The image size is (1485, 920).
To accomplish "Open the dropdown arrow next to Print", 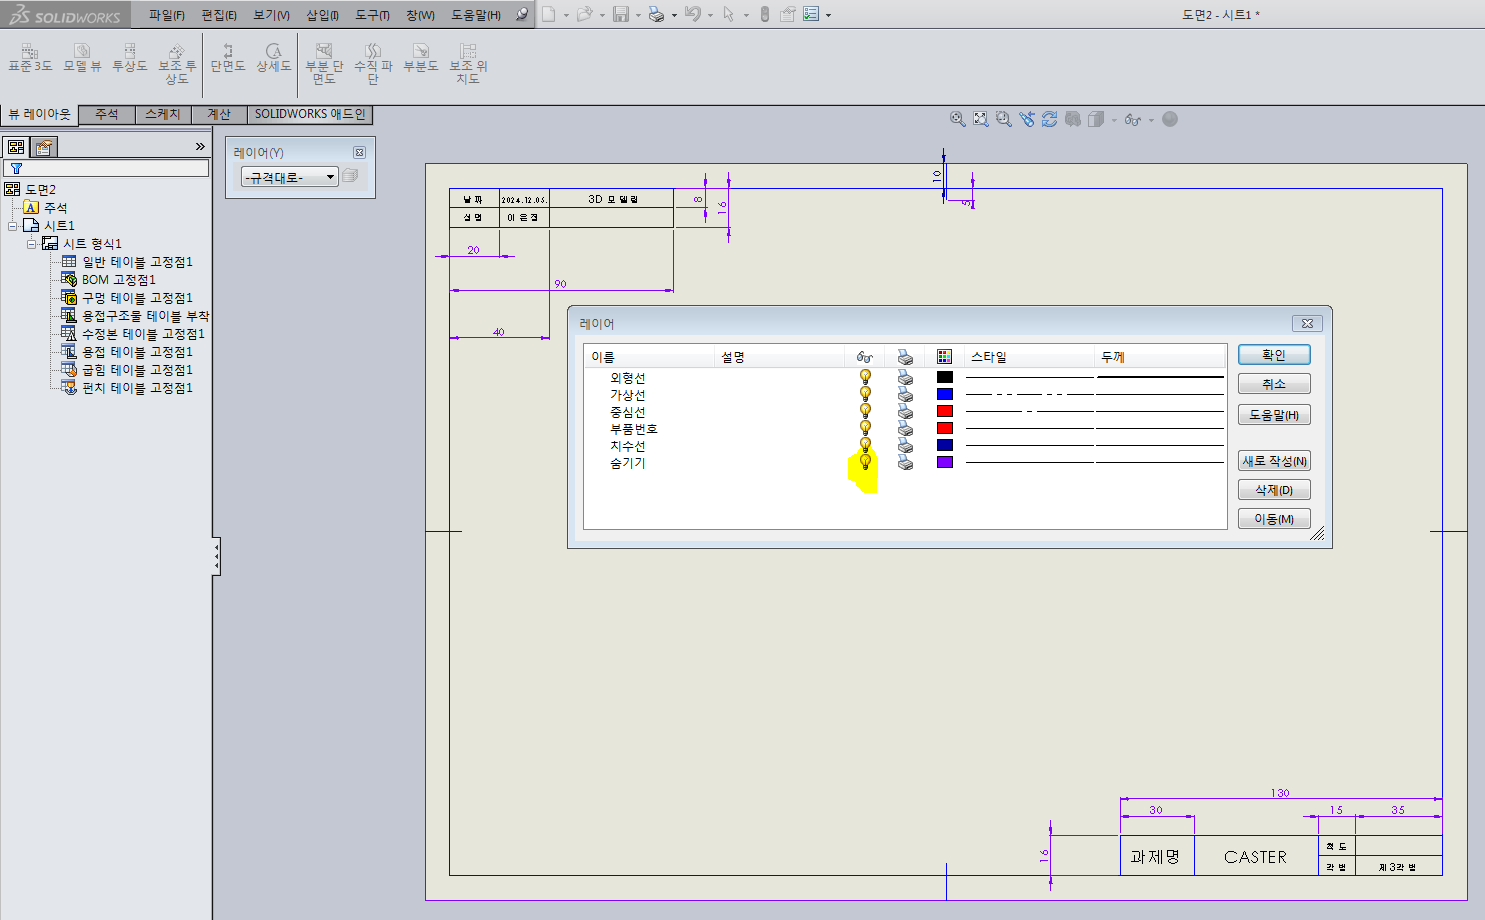I will 674,15.
